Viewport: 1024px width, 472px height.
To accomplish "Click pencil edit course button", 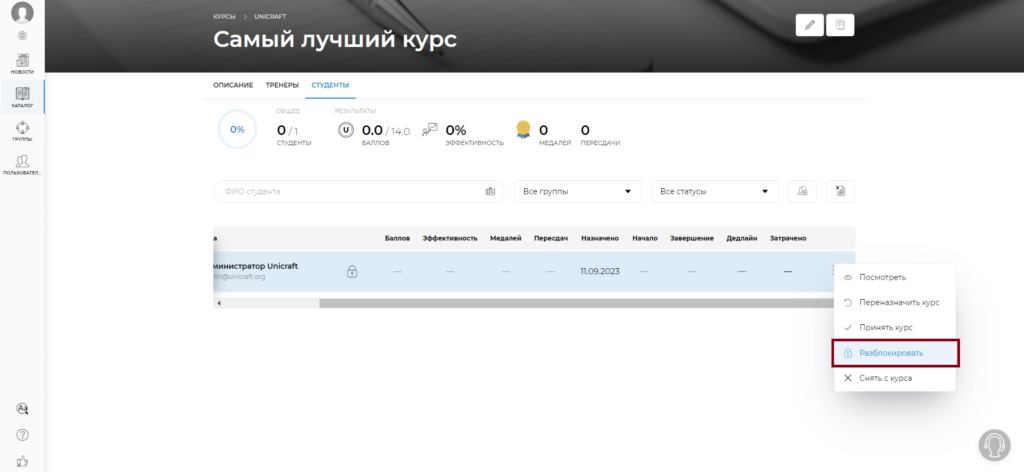I will pyautogui.click(x=810, y=25).
